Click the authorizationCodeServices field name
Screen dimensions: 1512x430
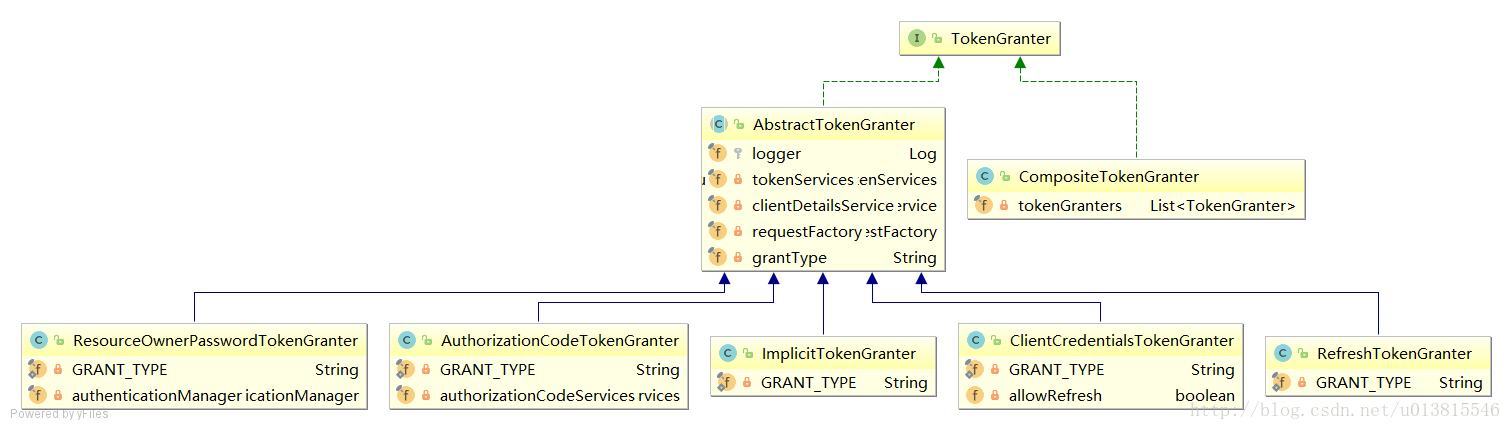point(537,396)
